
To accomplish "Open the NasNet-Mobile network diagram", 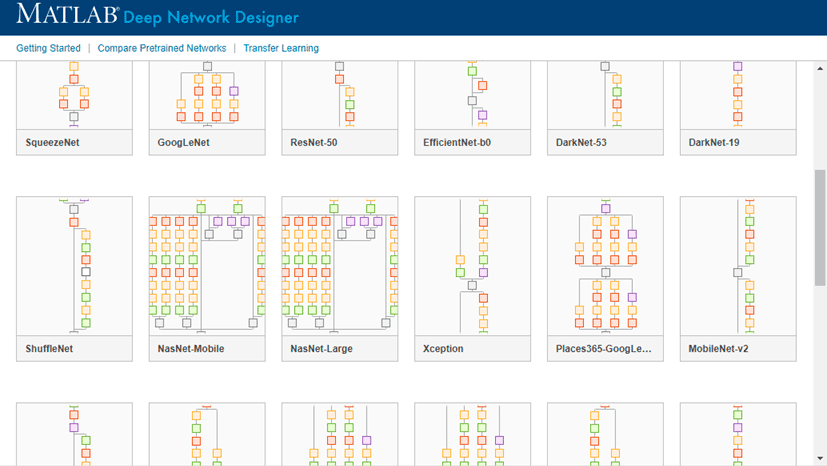I will 207,265.
